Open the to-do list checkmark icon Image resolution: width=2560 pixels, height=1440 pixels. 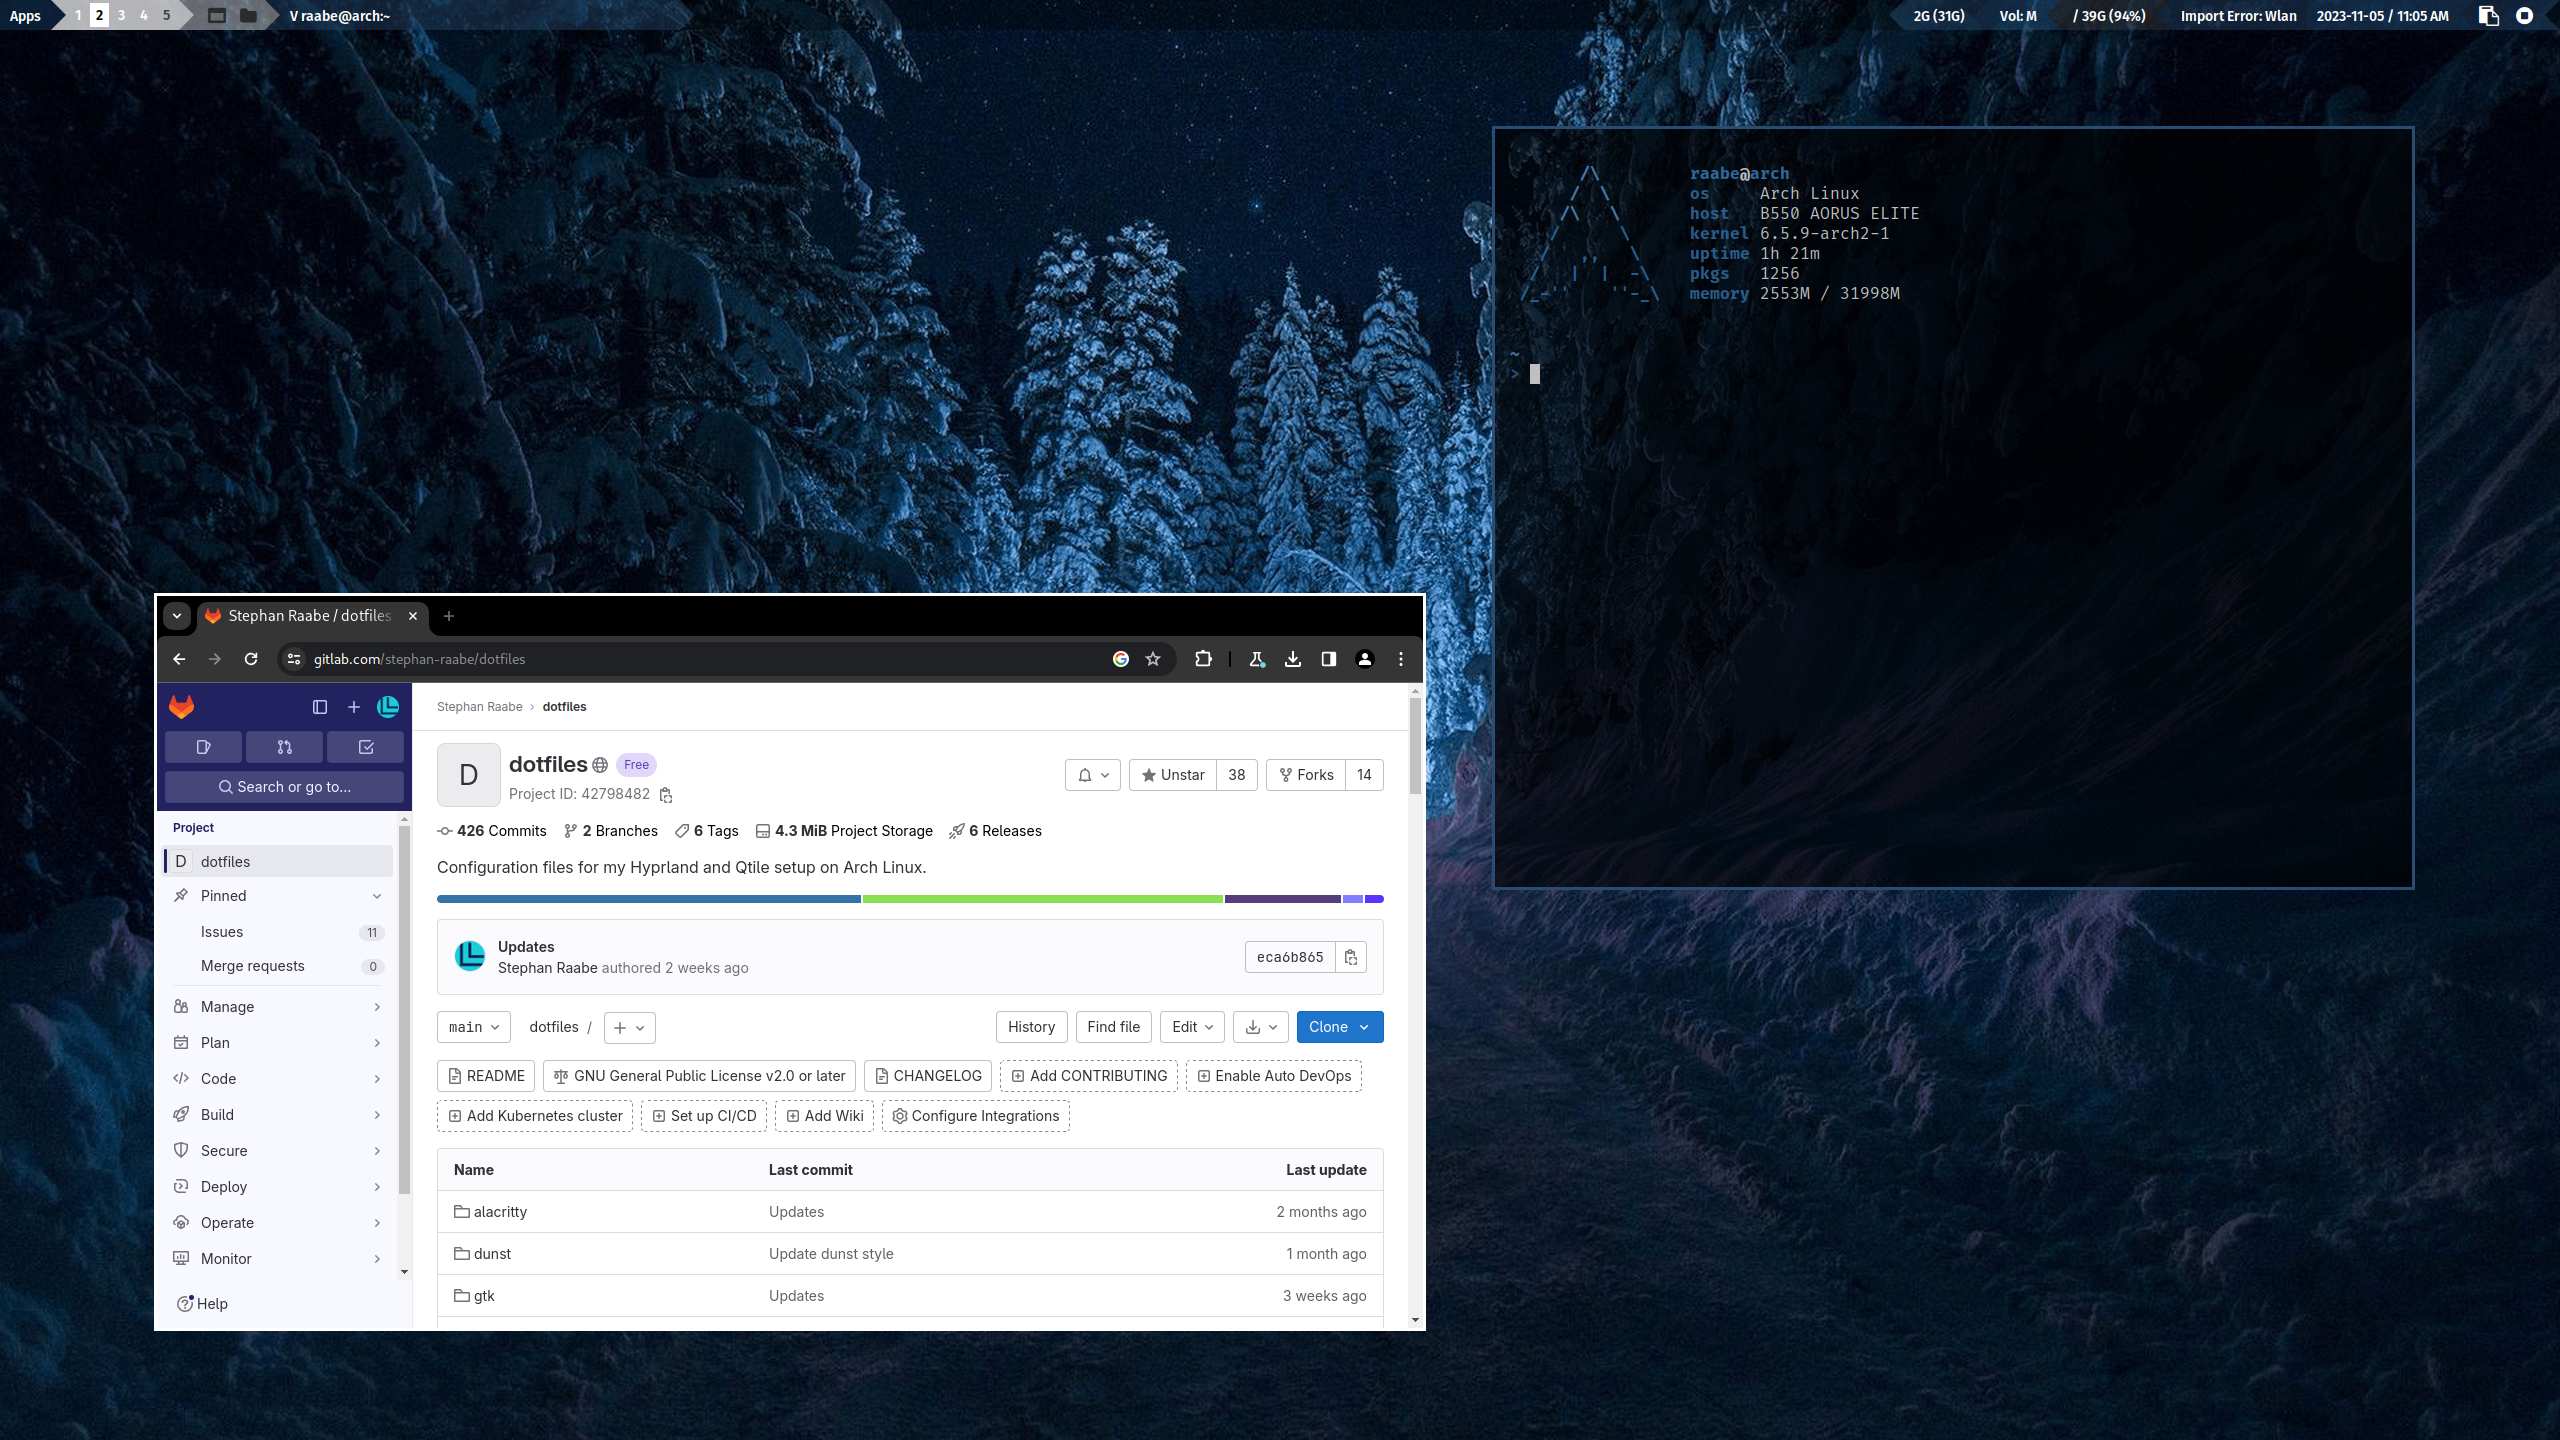(365, 747)
